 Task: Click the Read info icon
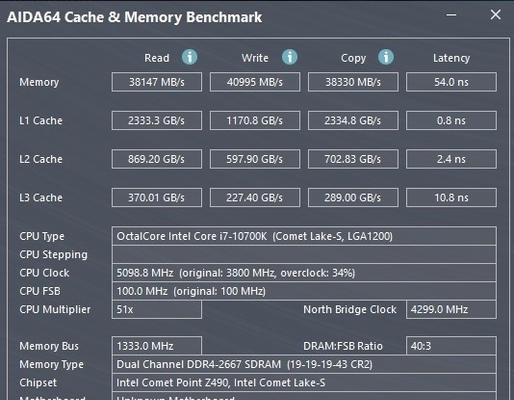click(x=189, y=57)
